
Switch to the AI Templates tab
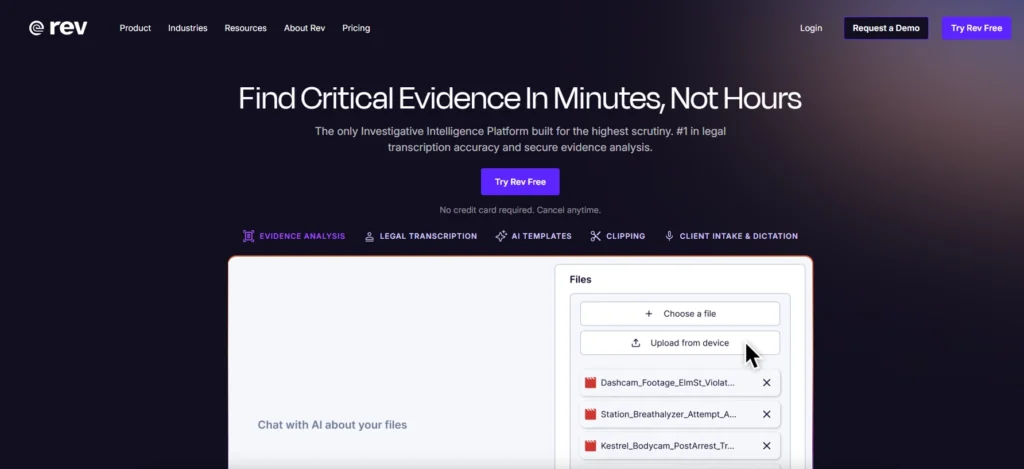(534, 236)
